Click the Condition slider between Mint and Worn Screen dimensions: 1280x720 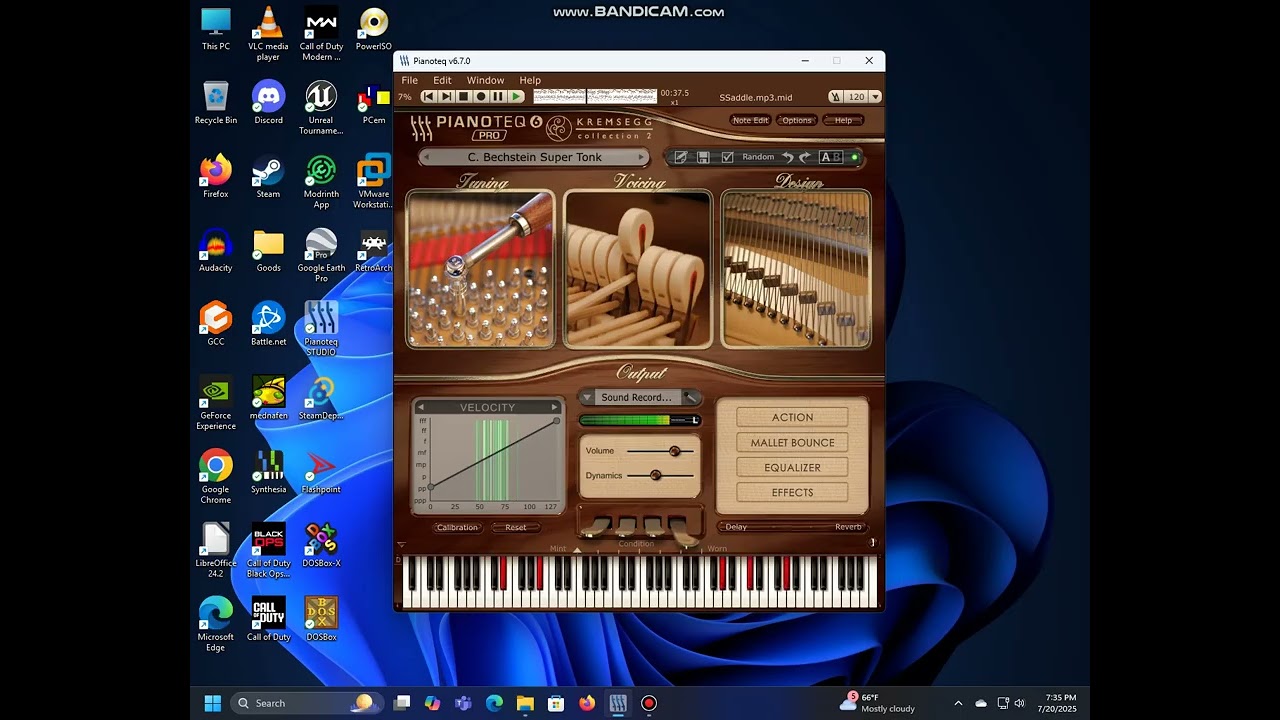[637, 548]
